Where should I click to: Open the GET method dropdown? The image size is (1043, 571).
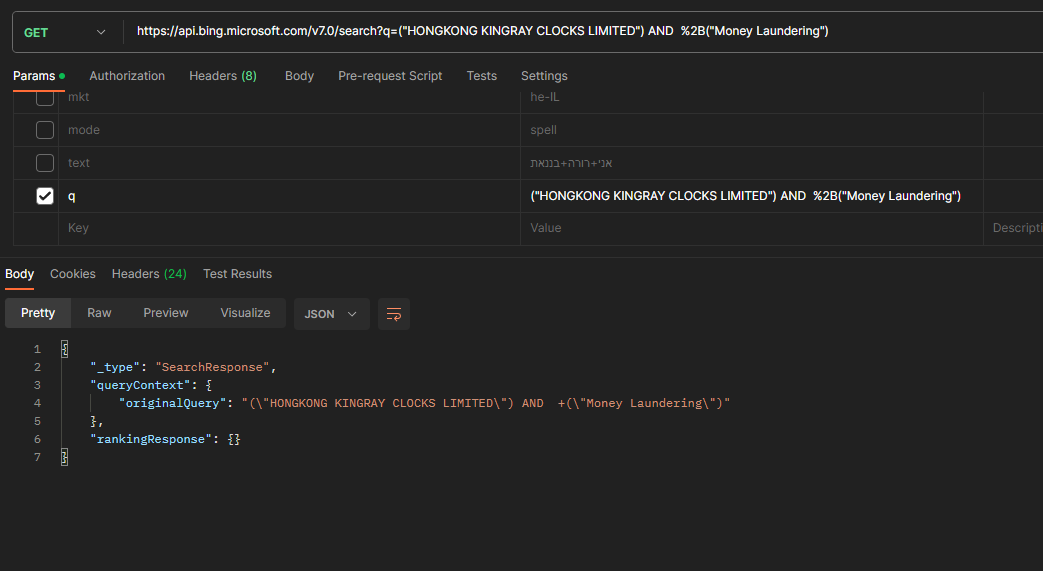65,32
